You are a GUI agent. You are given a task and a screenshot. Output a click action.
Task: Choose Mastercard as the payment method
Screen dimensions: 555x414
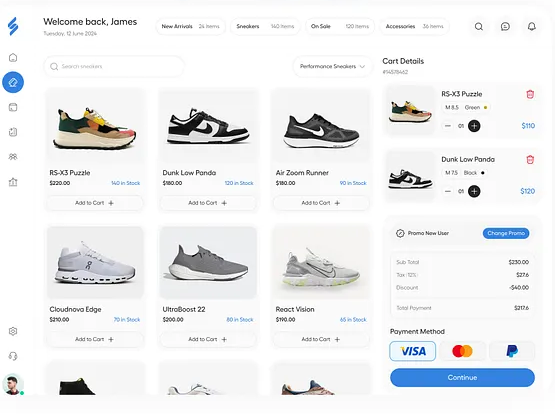(x=462, y=351)
